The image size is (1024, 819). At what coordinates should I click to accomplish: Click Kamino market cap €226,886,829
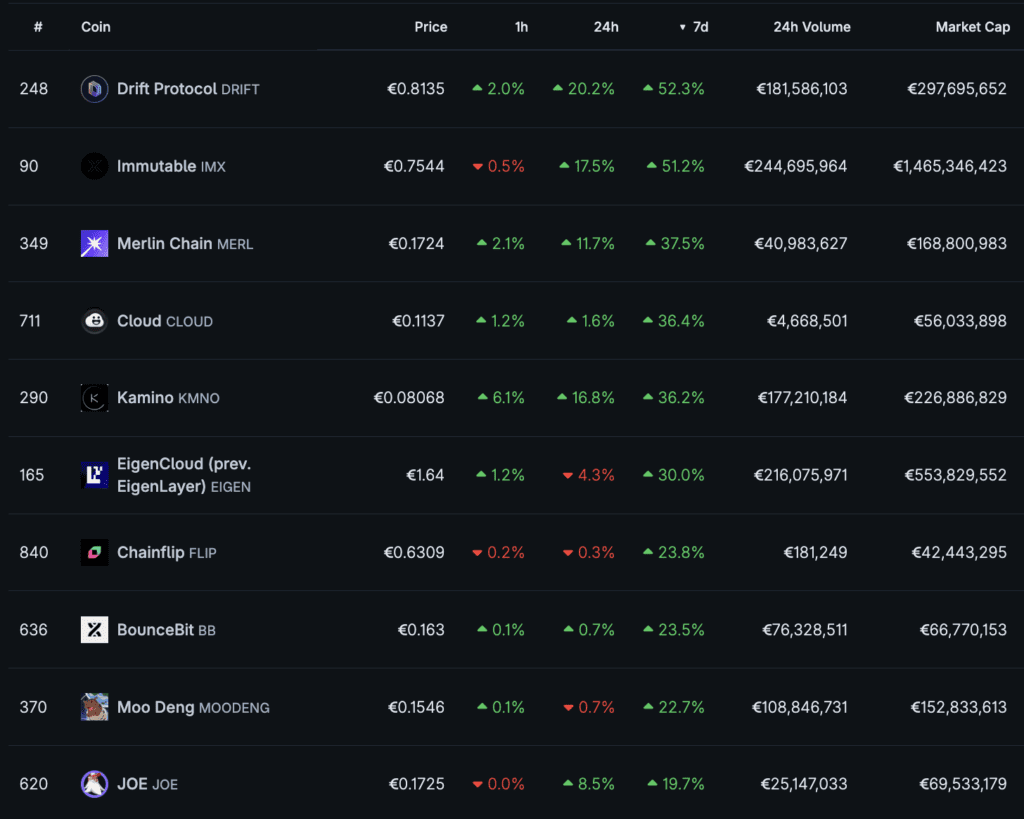pos(955,398)
